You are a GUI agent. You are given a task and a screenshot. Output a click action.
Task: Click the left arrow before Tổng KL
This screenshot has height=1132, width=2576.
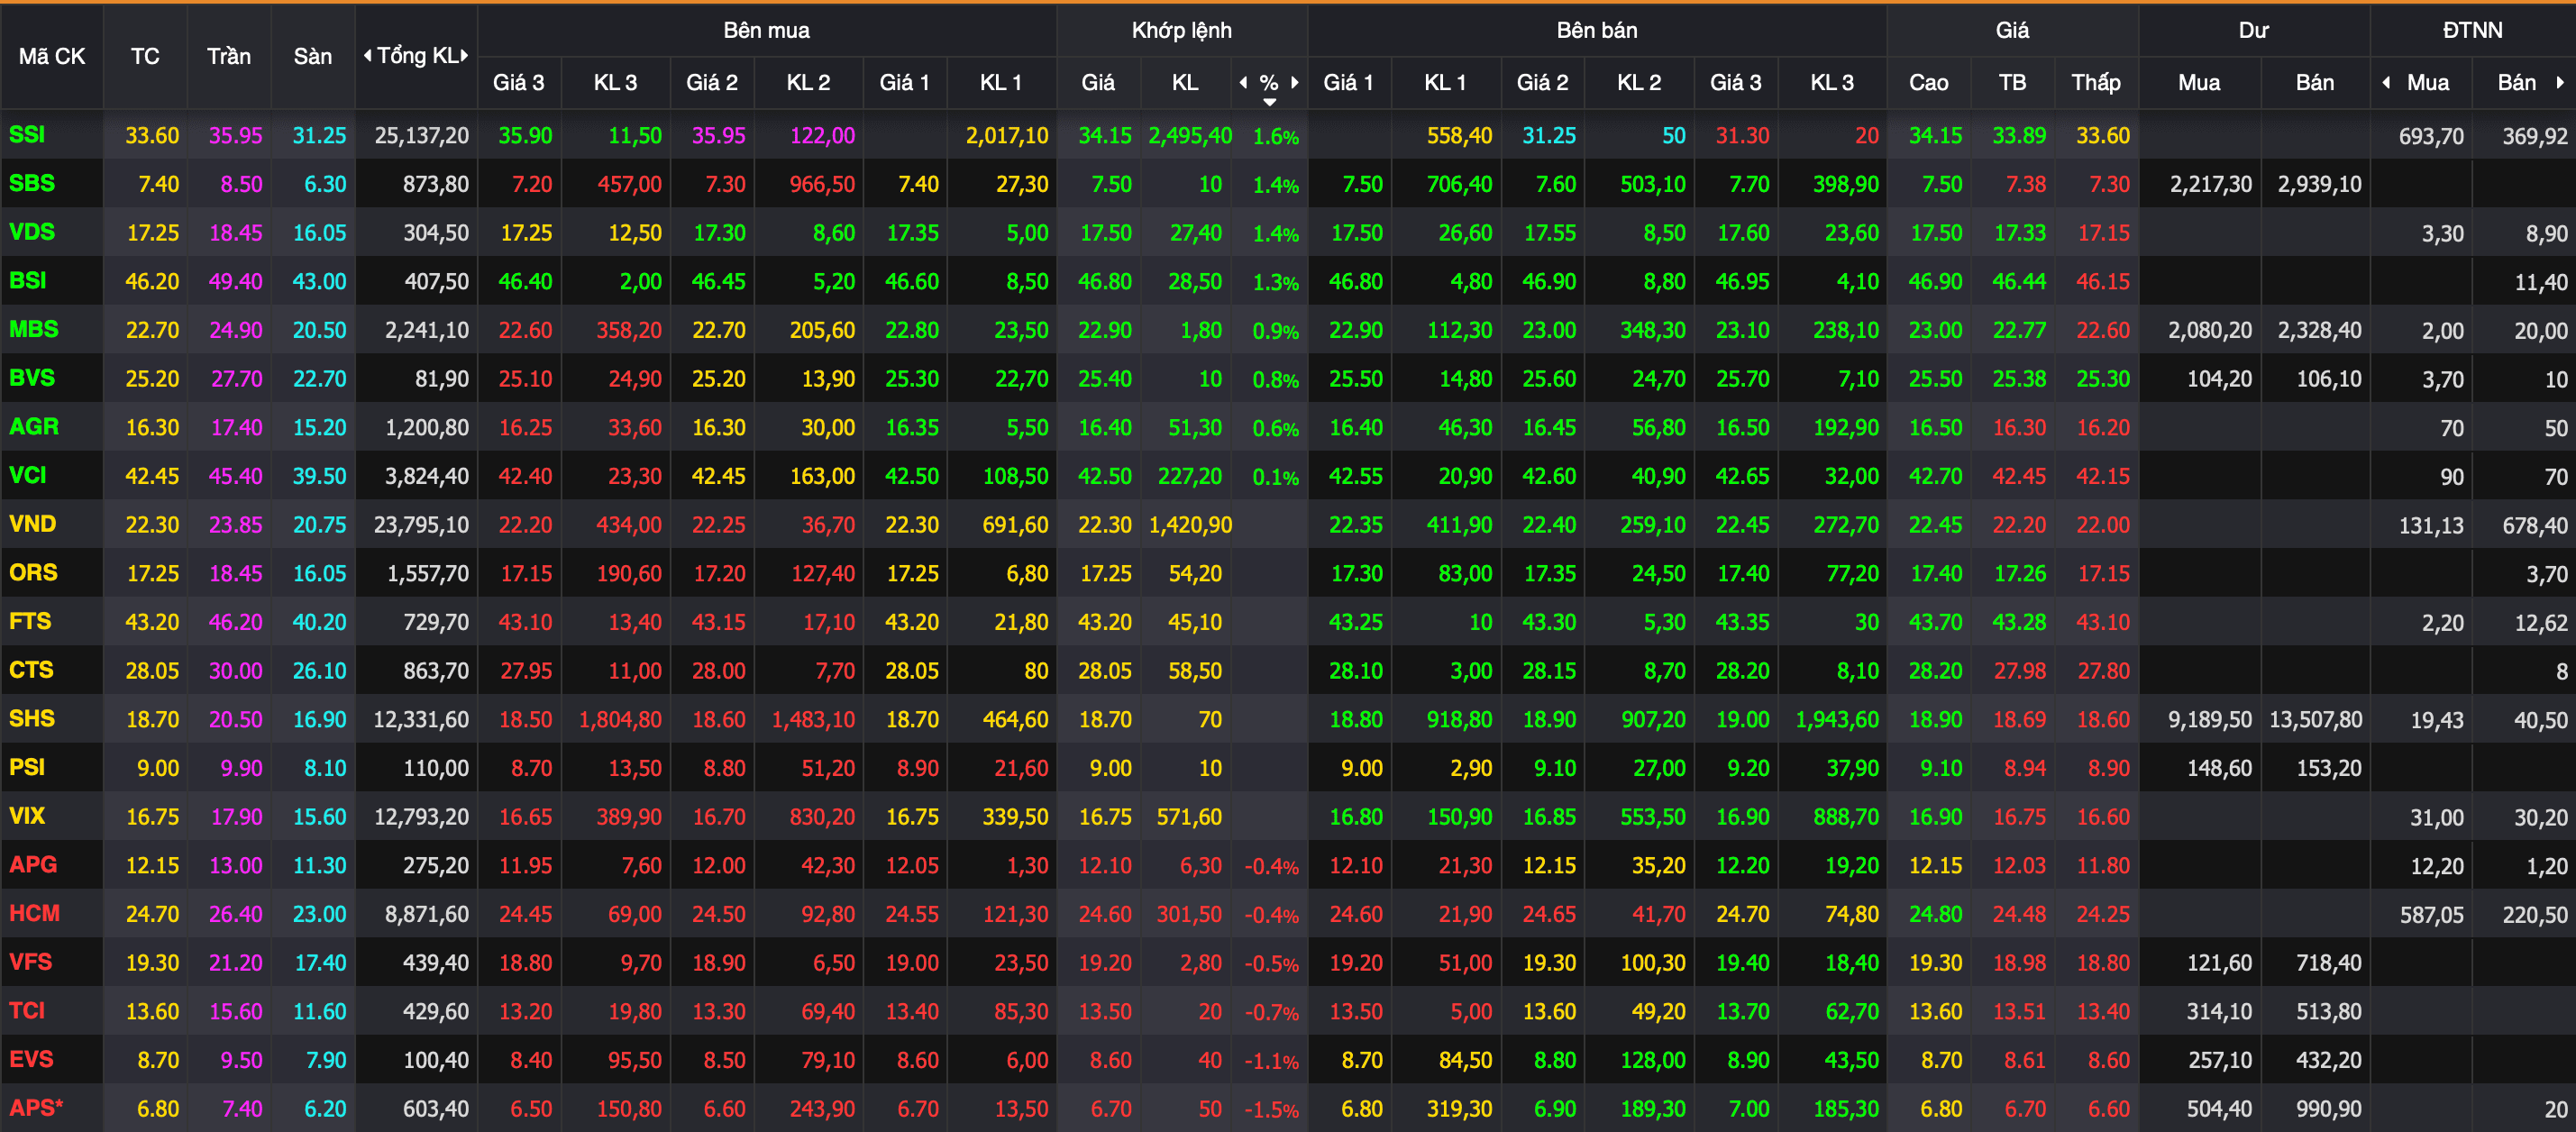tap(367, 56)
